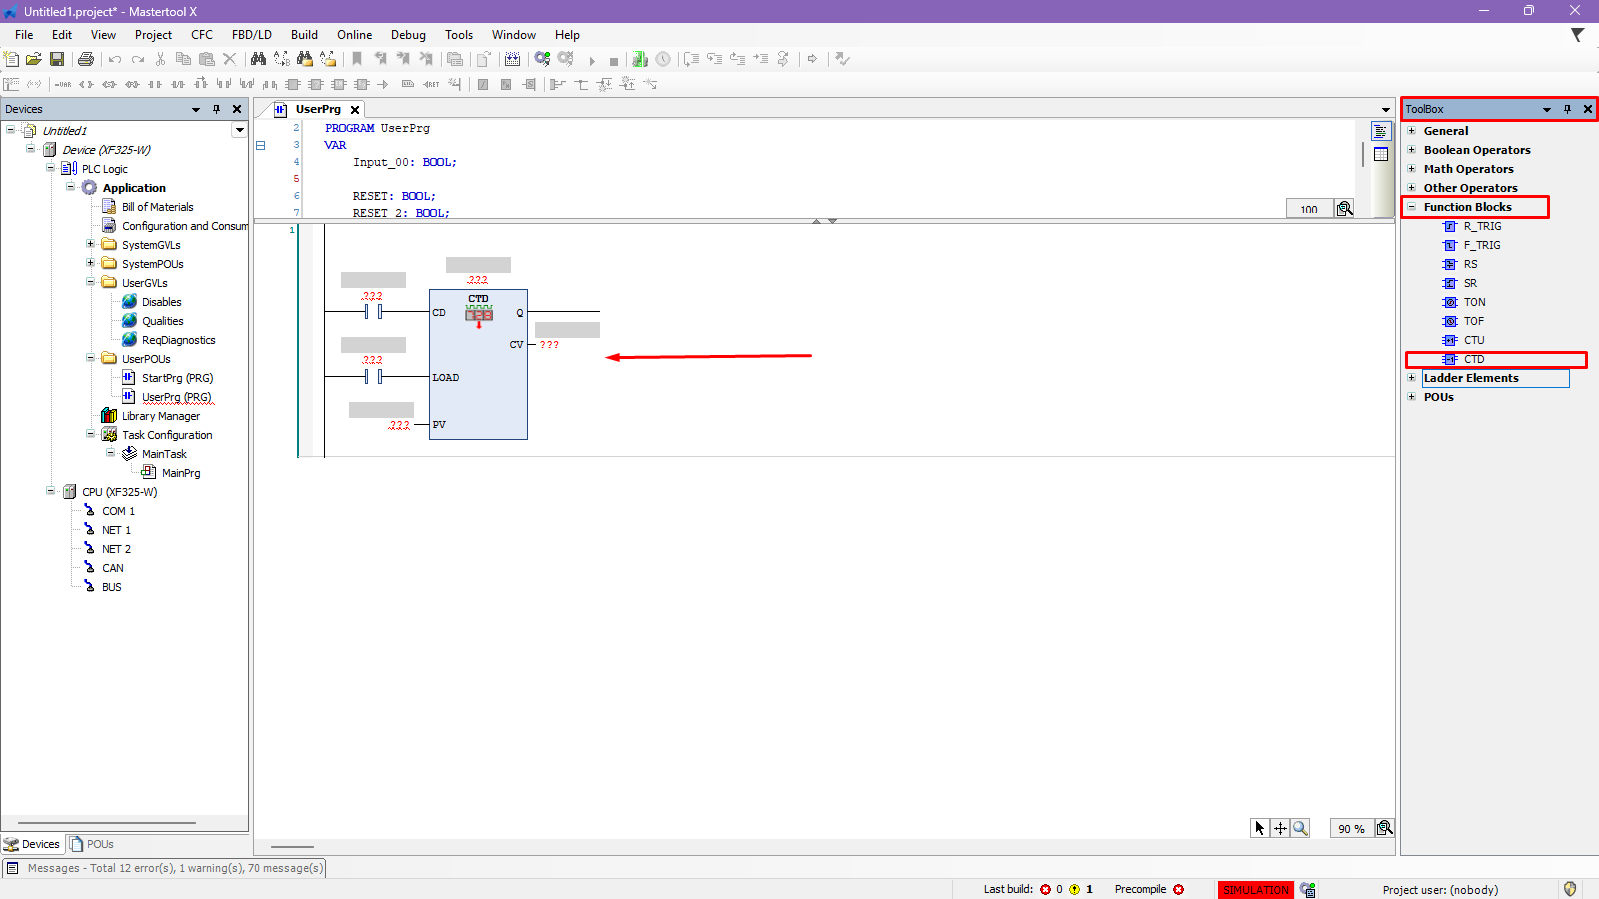
Task: Open StartPrg (PRG) in the device tree
Action: point(177,378)
